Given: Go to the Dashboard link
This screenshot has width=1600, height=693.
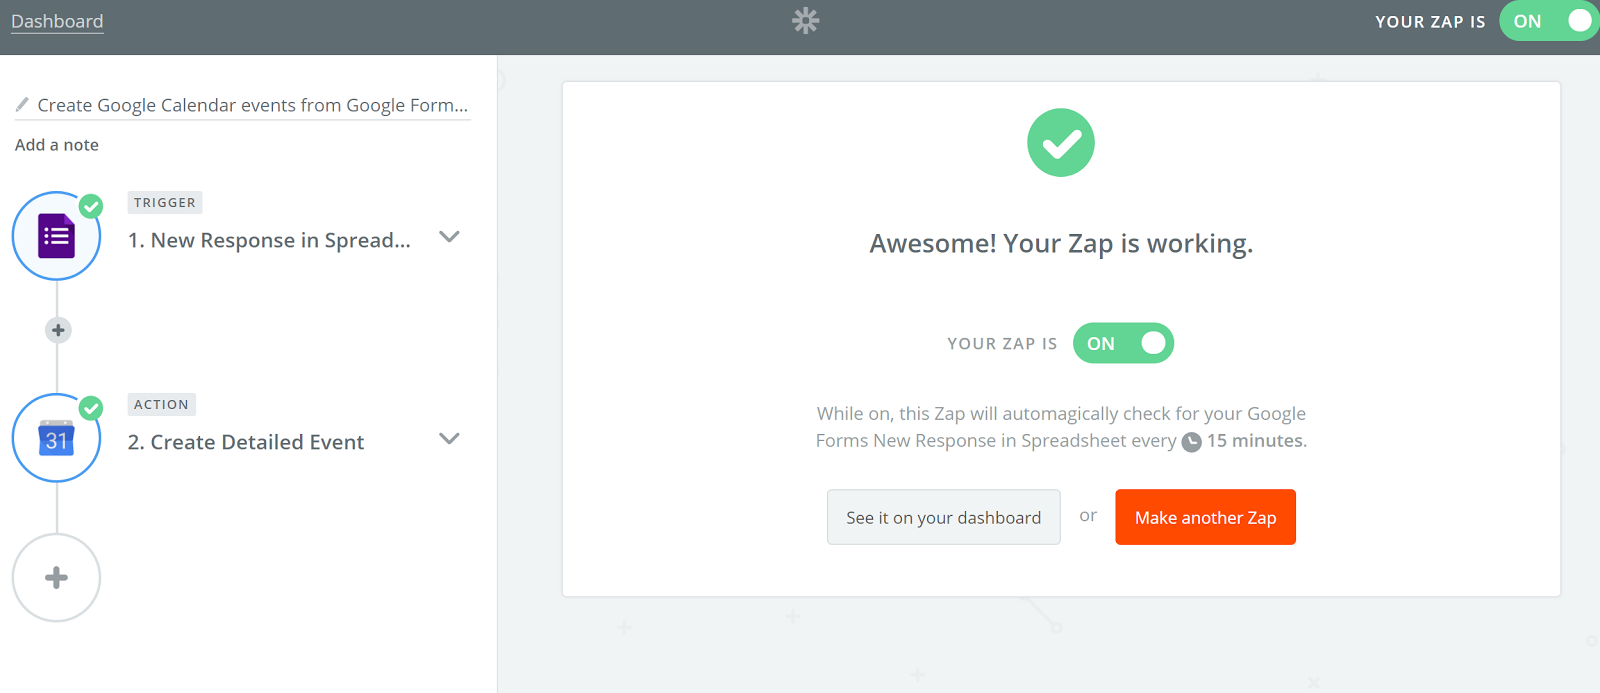Looking at the screenshot, I should (57, 21).
